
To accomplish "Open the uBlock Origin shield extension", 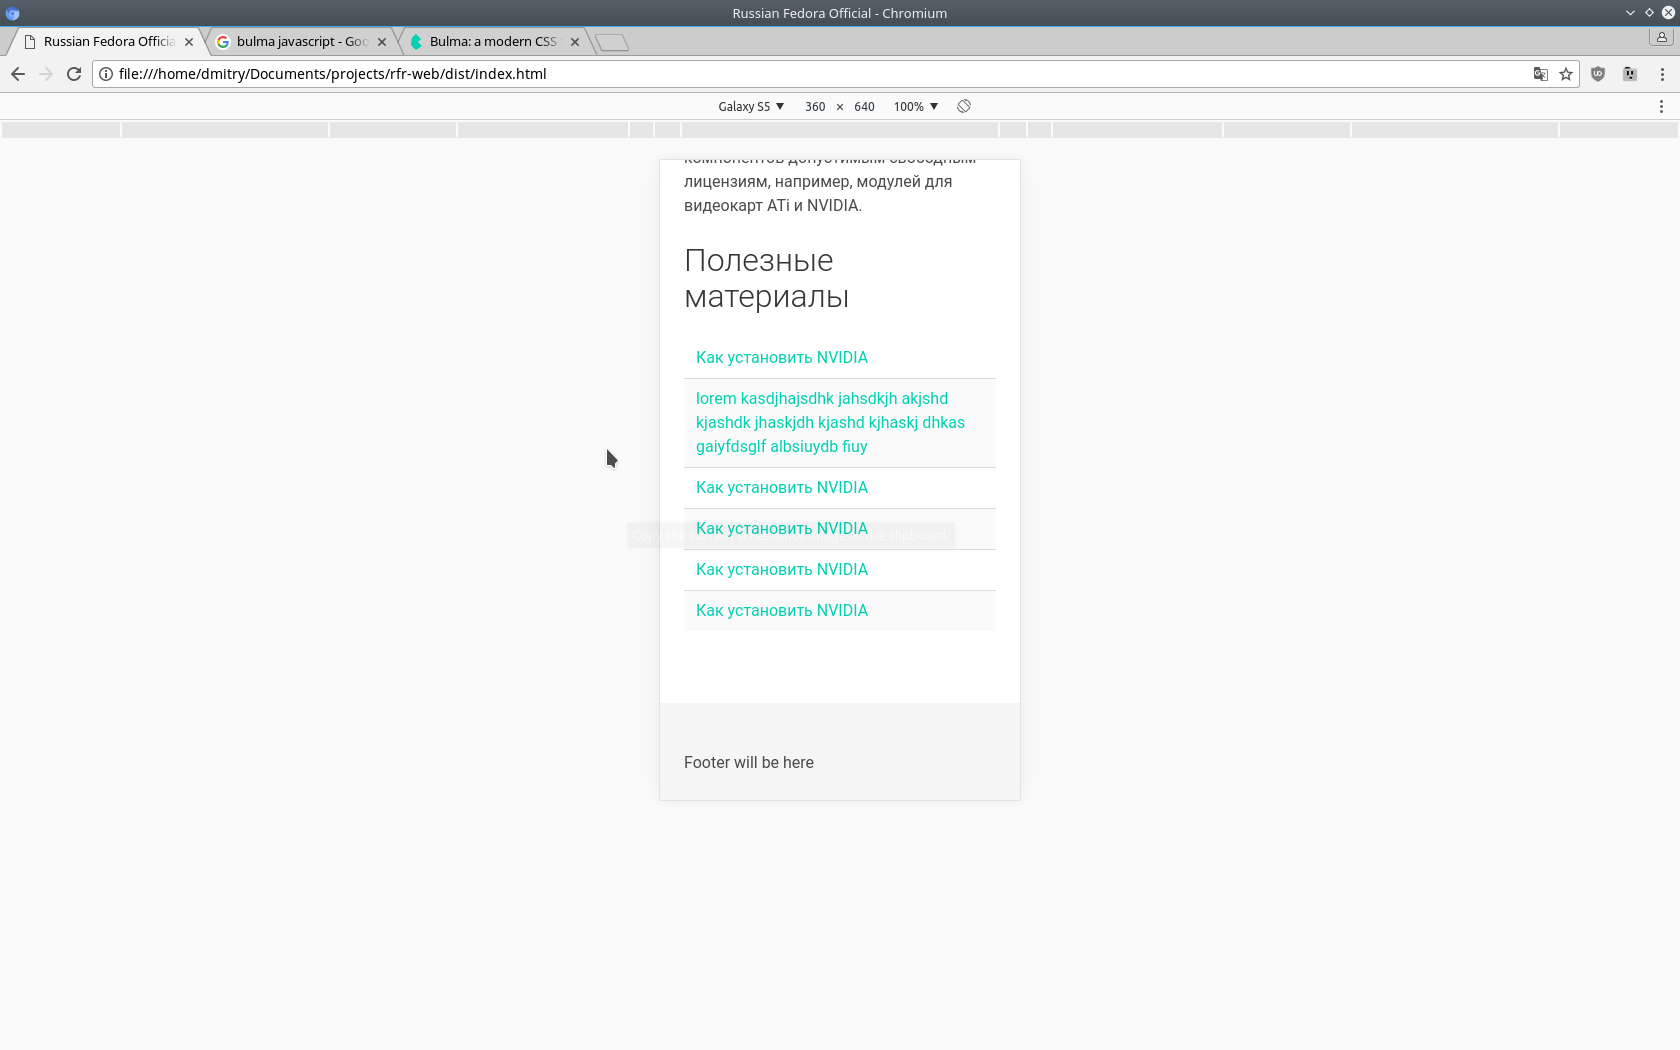I will (x=1598, y=74).
